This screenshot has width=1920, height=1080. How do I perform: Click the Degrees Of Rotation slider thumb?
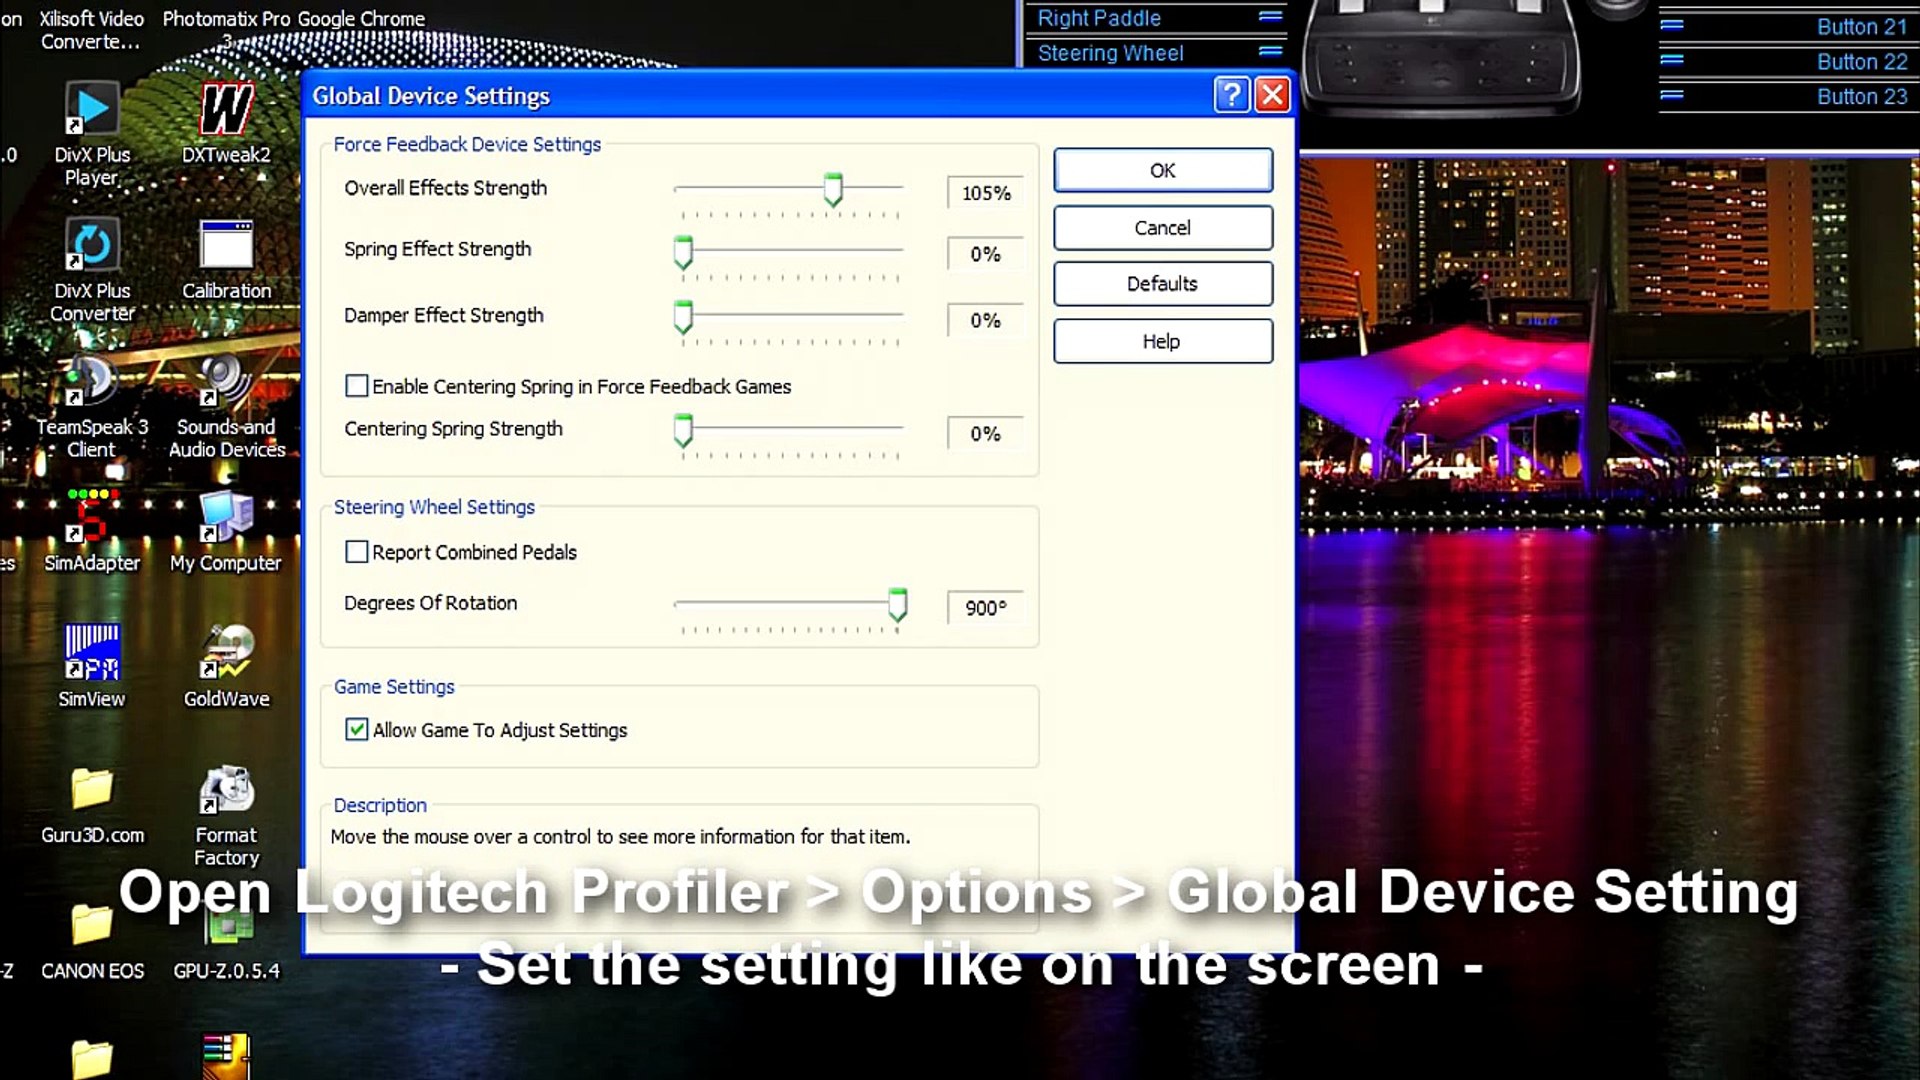(897, 604)
